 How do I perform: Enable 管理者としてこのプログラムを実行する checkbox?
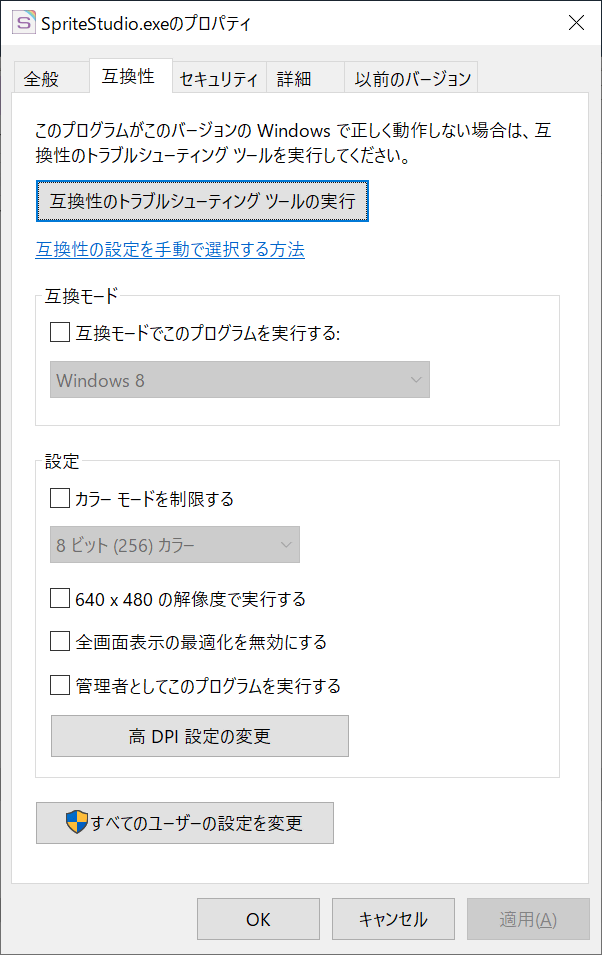point(60,685)
